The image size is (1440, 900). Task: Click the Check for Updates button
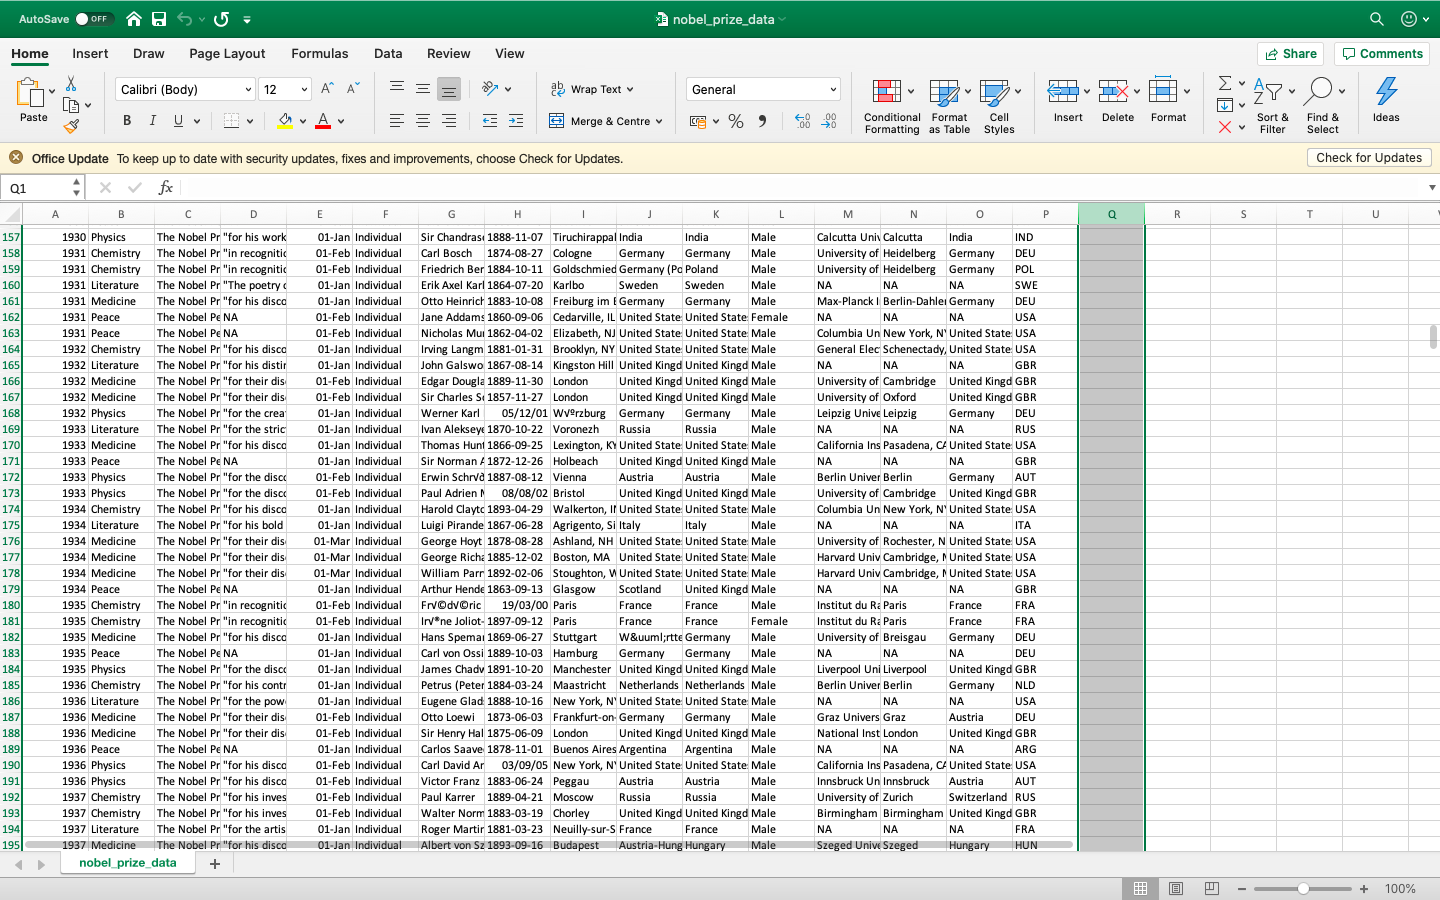click(1369, 157)
